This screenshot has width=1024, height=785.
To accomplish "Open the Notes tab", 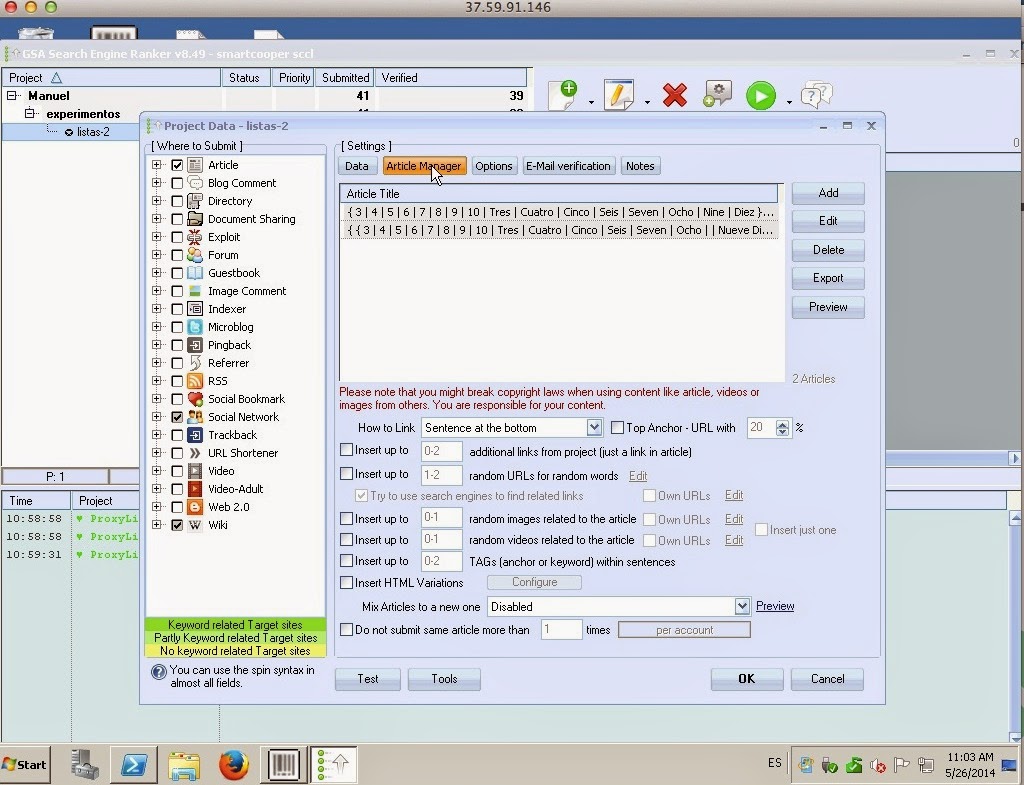I will coord(640,166).
